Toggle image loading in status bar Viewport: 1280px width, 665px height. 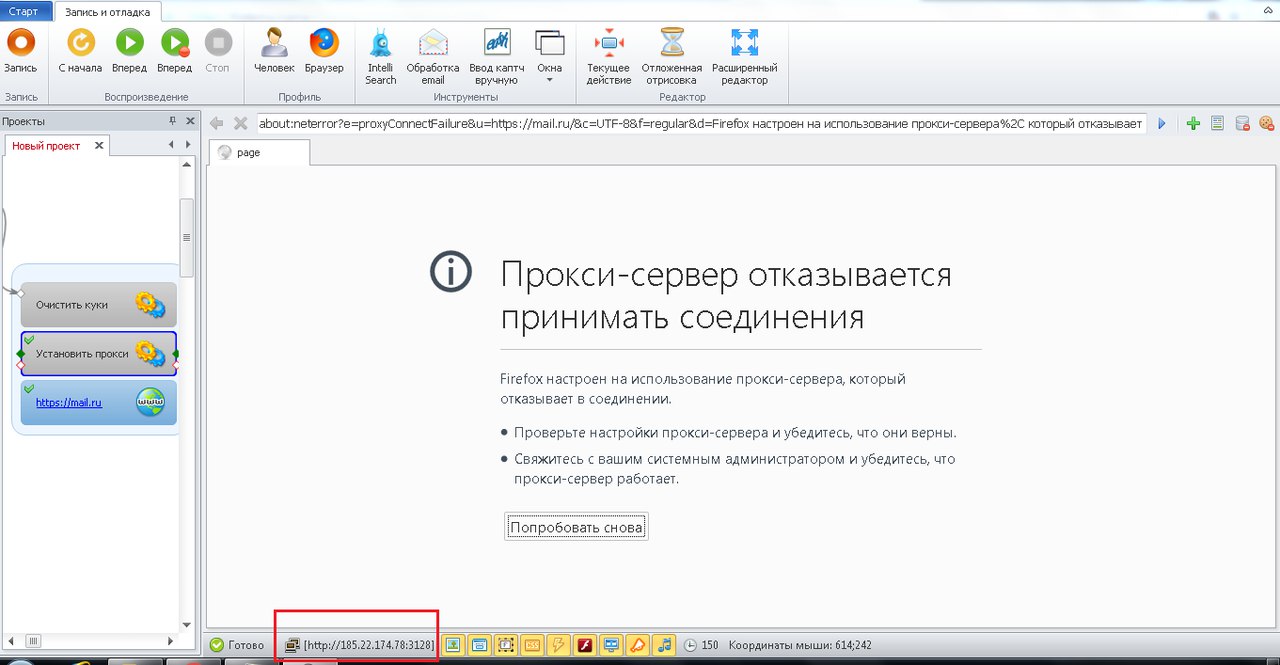coord(453,645)
